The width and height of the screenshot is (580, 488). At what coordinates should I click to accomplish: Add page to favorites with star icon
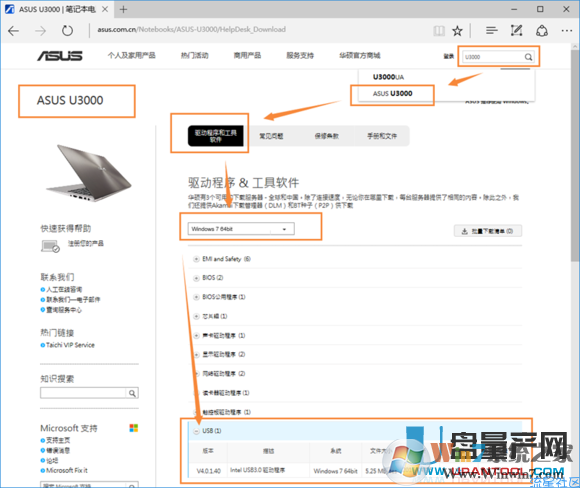tap(458, 31)
